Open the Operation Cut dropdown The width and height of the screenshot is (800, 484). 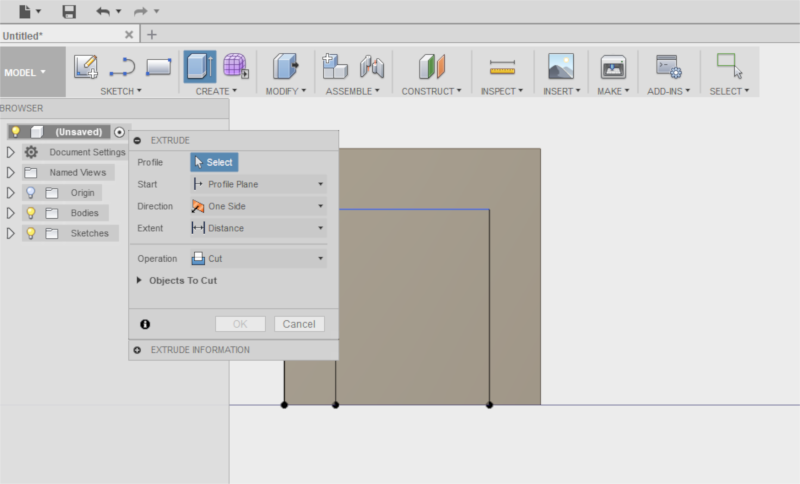coord(258,259)
